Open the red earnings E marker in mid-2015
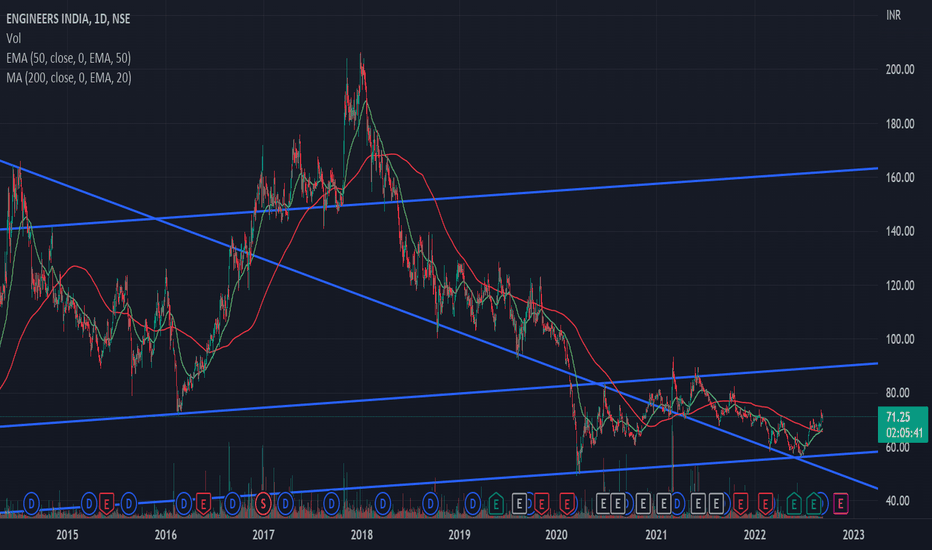 coord(106,504)
